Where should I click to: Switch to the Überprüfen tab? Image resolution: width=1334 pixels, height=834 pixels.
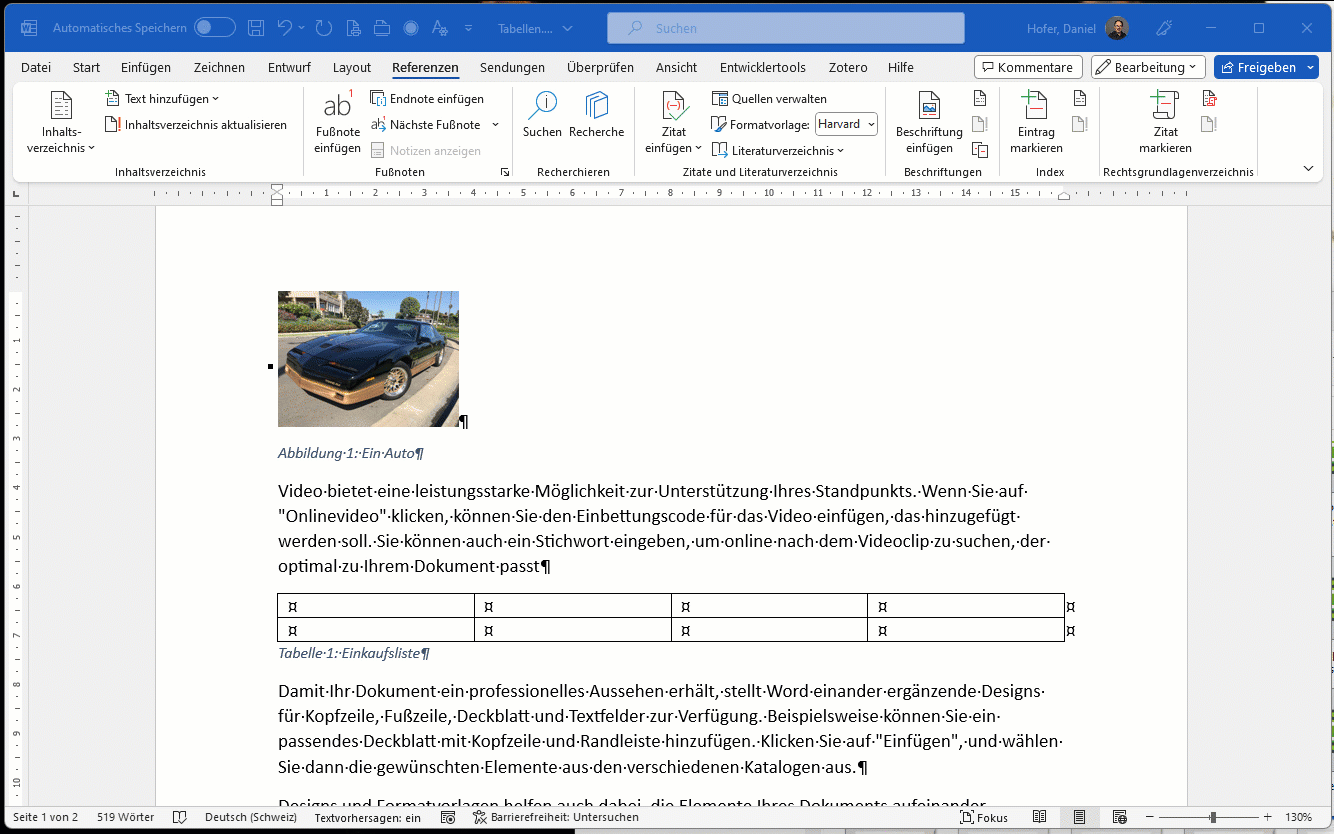tap(600, 68)
